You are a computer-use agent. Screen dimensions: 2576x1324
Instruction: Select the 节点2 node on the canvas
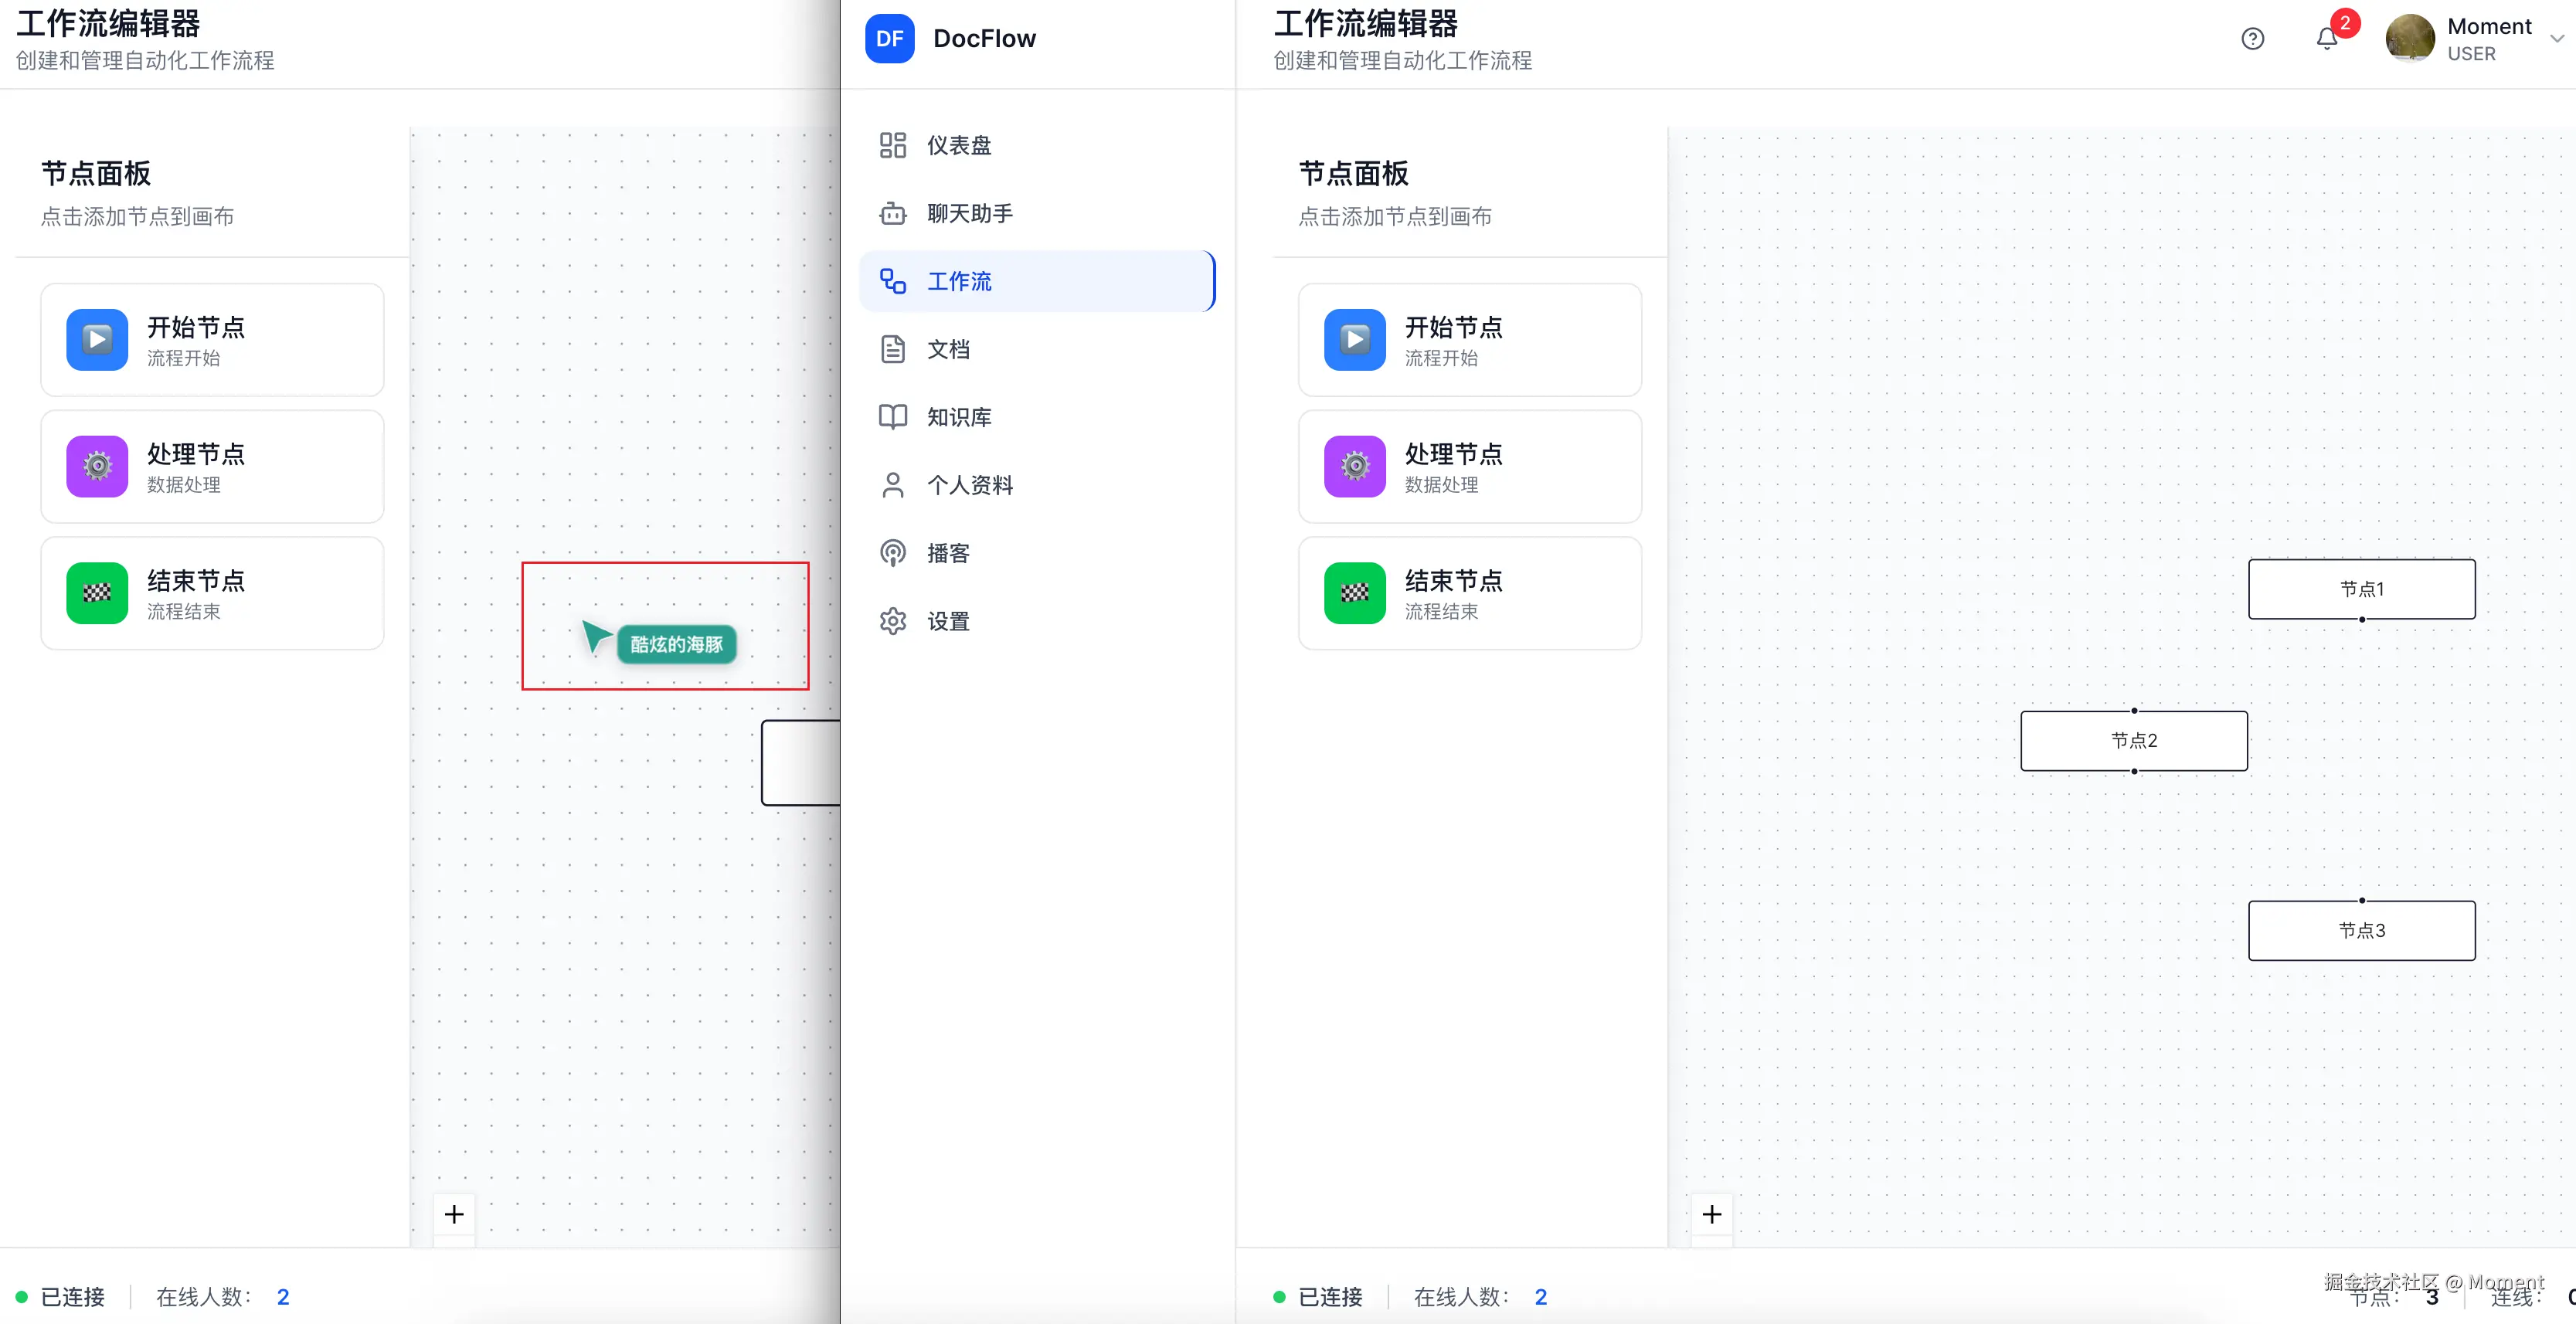(x=2134, y=740)
